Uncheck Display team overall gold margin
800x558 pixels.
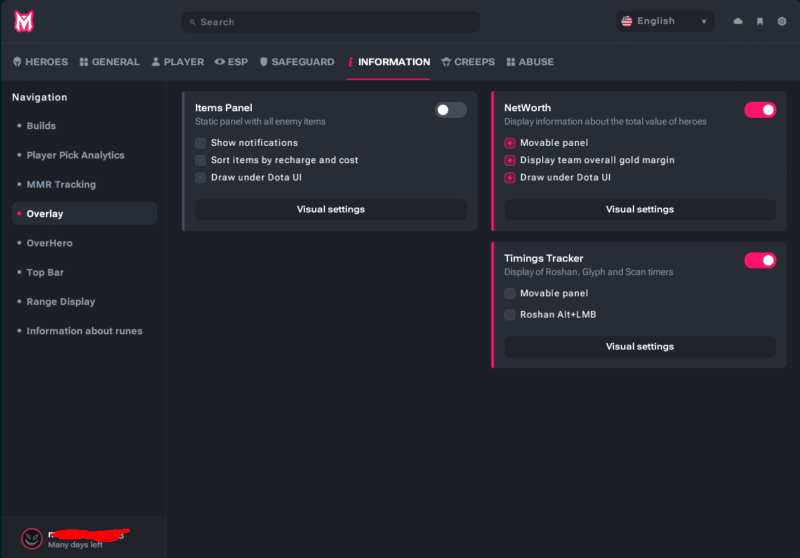(x=510, y=160)
